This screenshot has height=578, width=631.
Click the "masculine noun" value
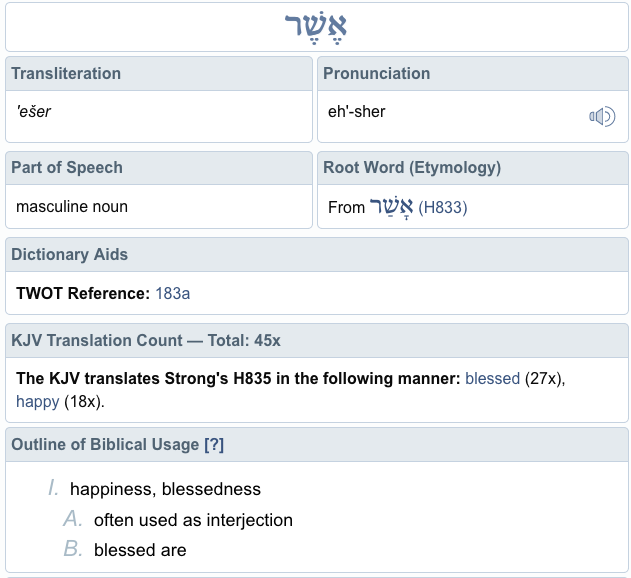[72, 207]
